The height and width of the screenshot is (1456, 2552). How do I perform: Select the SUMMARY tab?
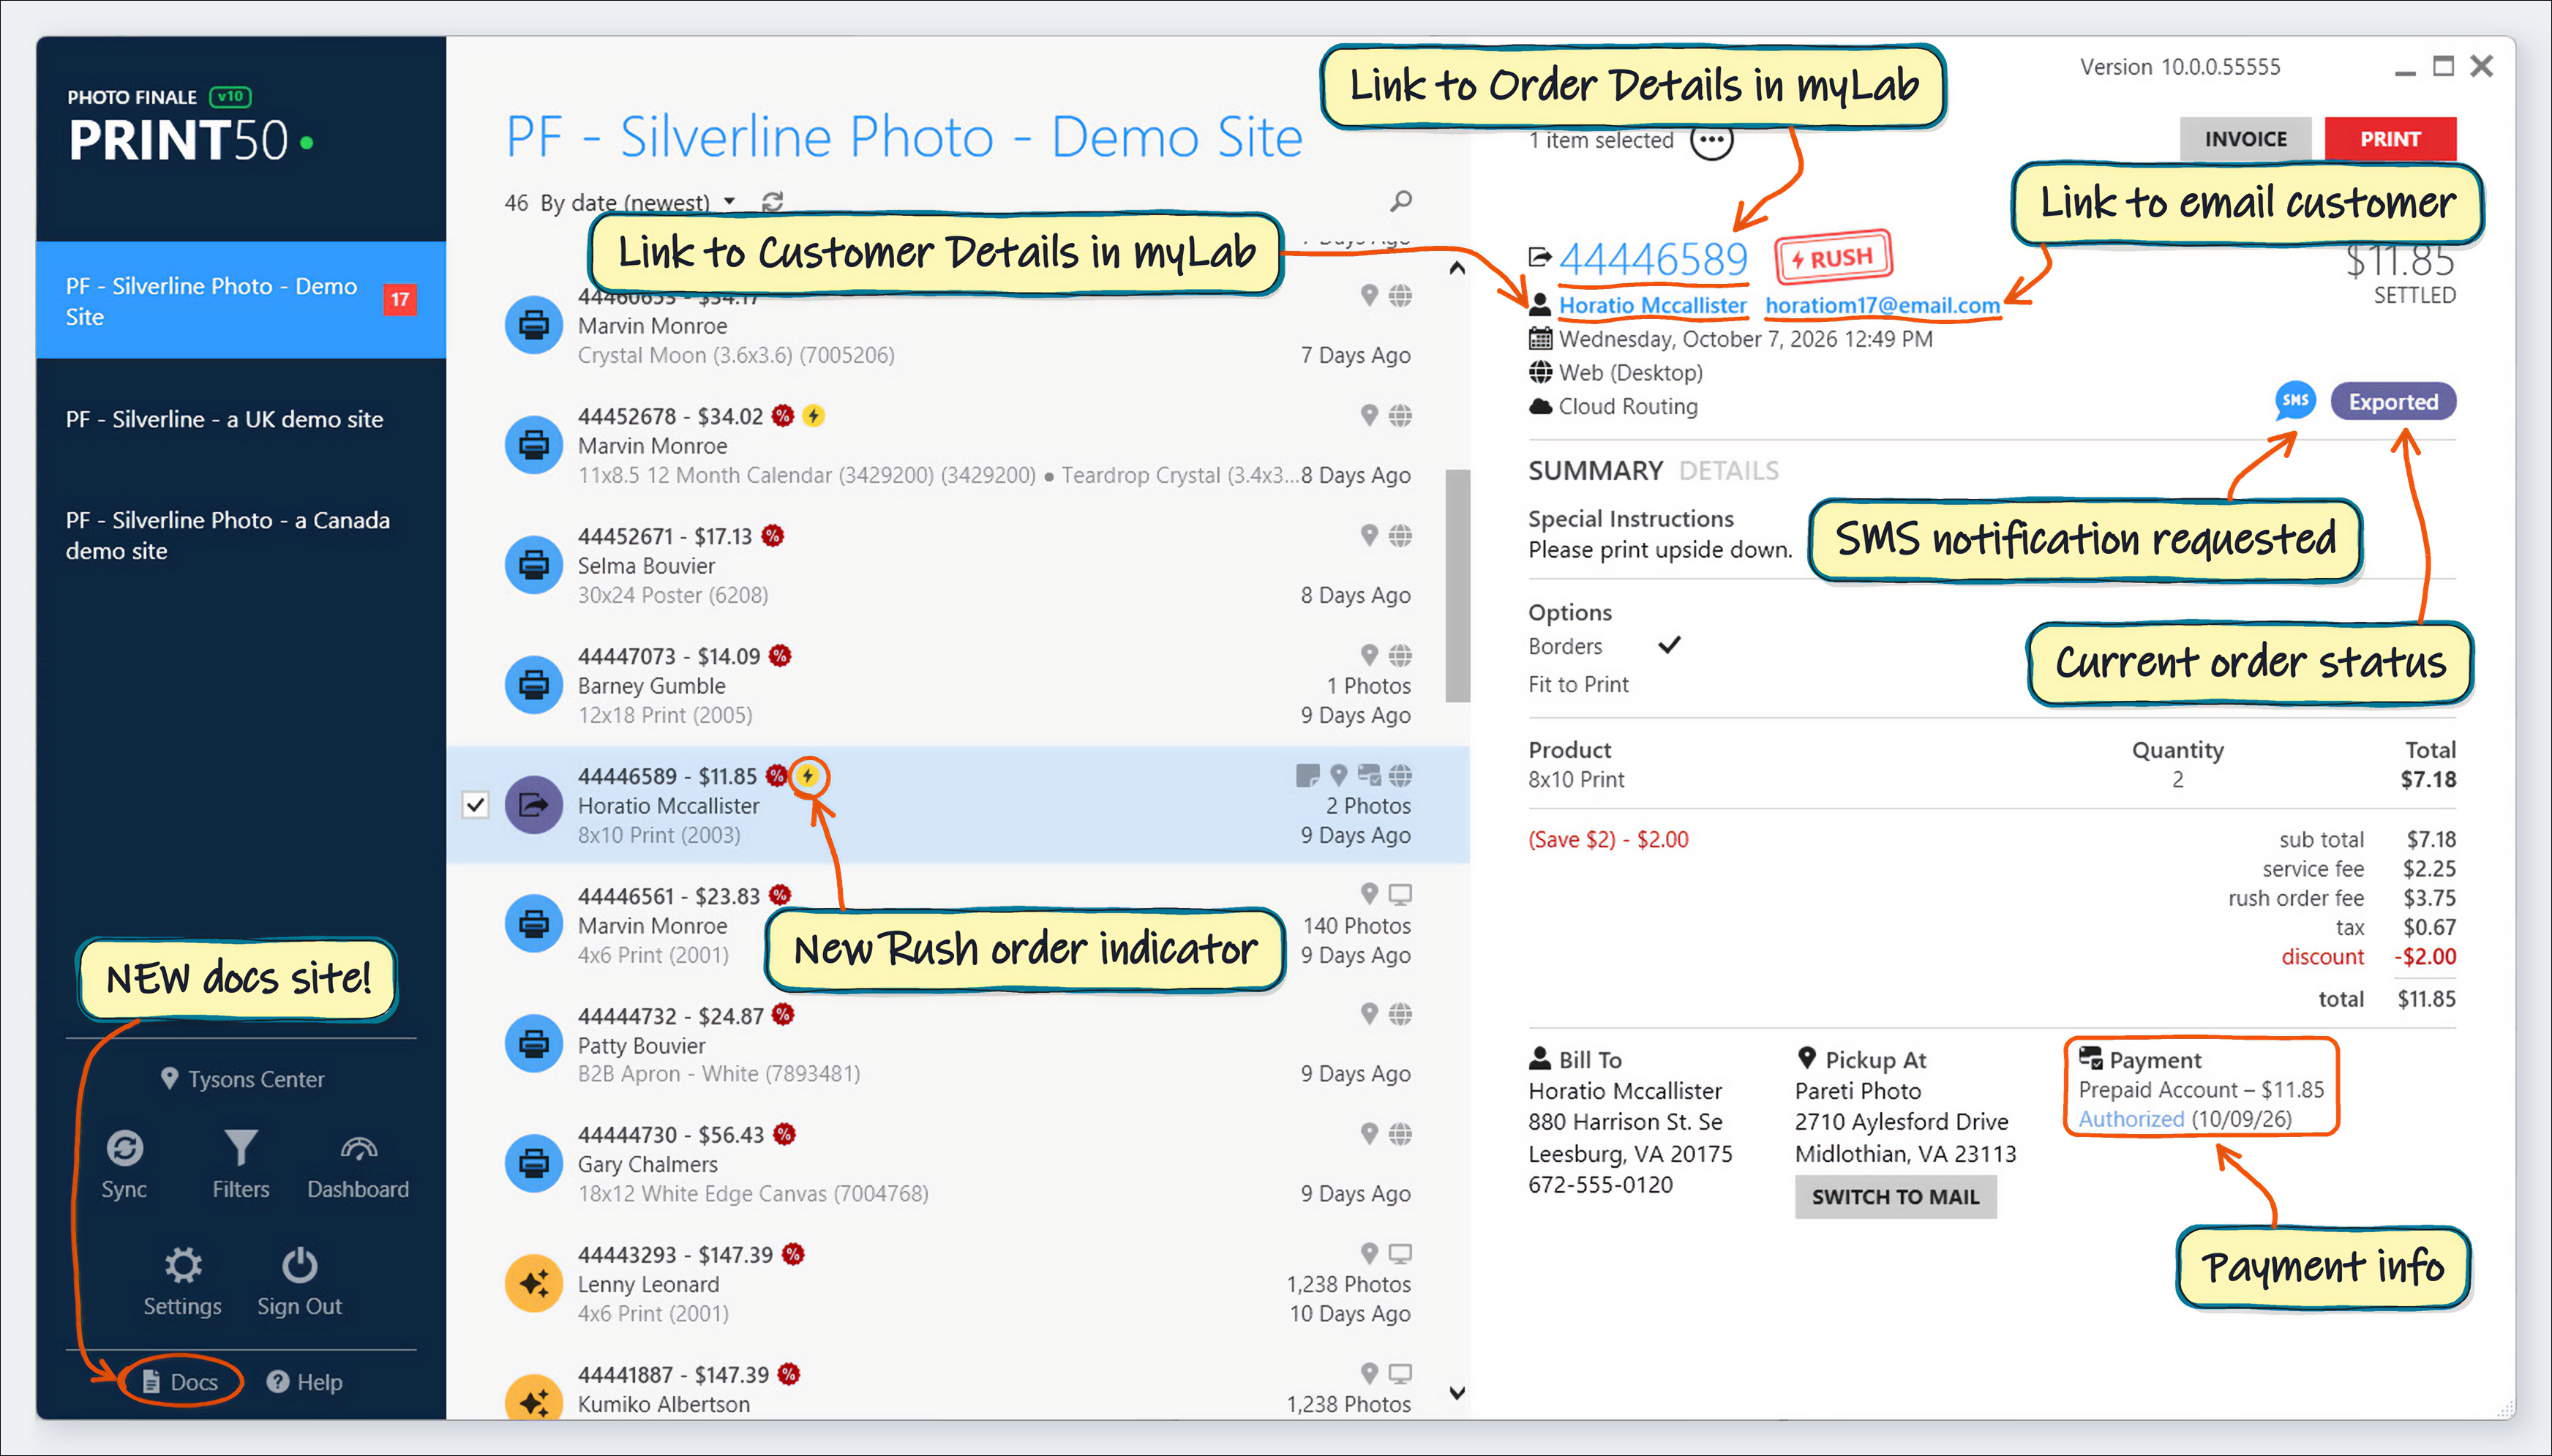(x=1596, y=471)
